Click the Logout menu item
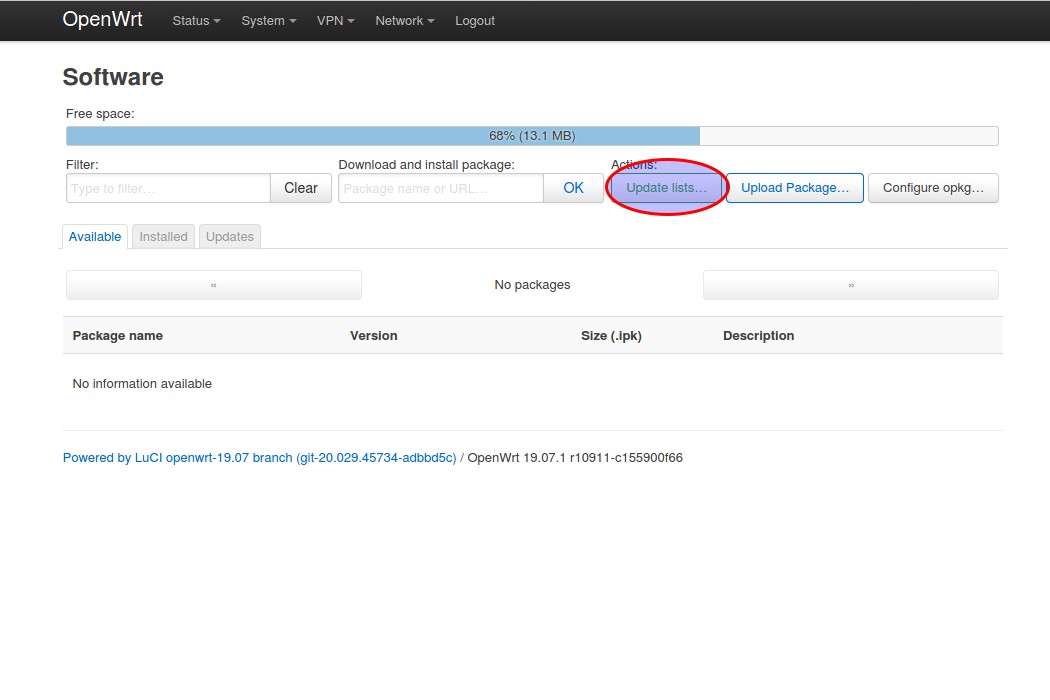The width and height of the screenshot is (1050, 700). [475, 21]
